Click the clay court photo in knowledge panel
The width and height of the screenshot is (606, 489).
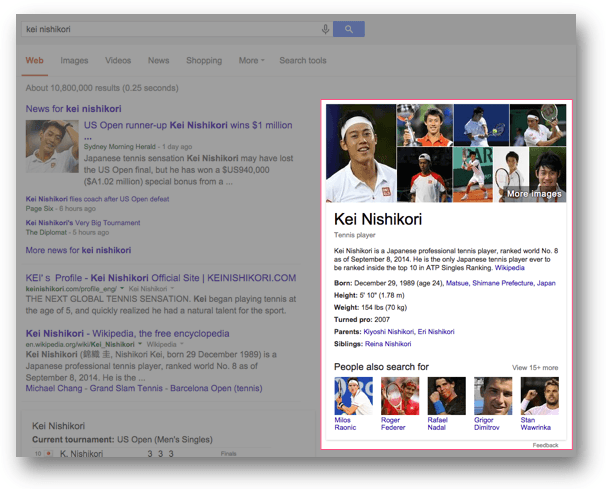[x=473, y=174]
